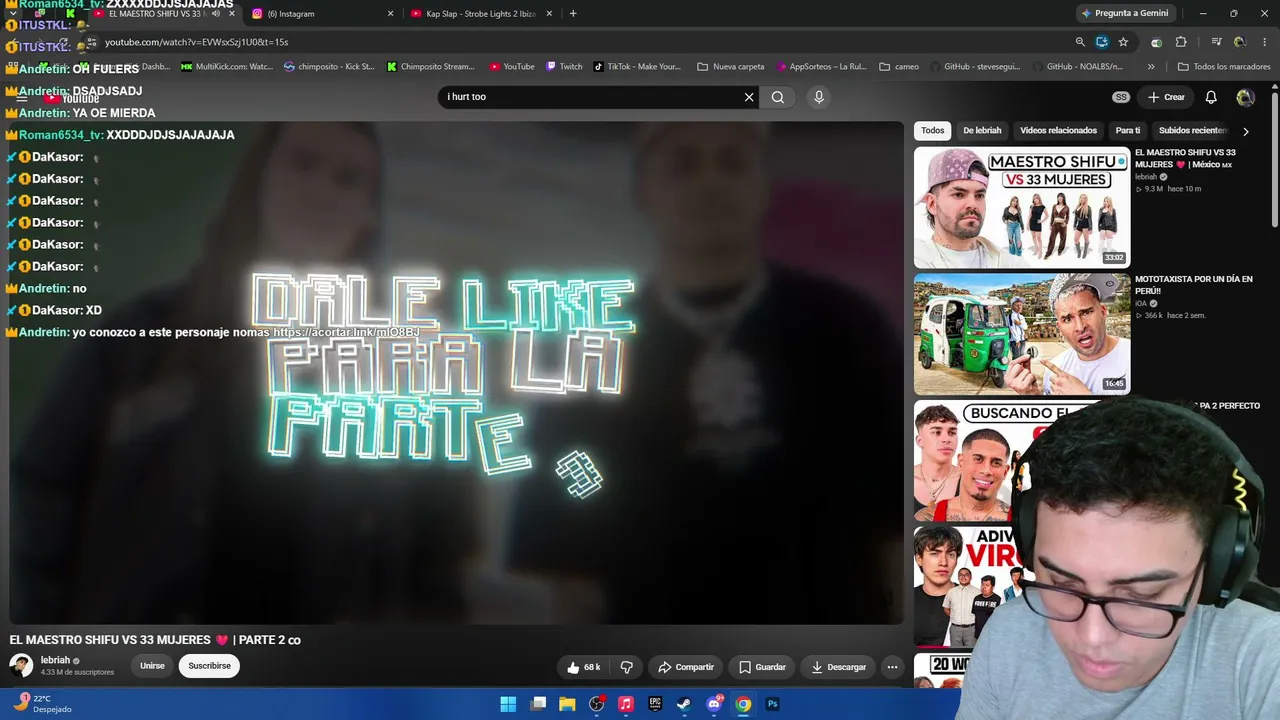Open a new browser tab
The width and height of the screenshot is (1280, 720).
(573, 14)
